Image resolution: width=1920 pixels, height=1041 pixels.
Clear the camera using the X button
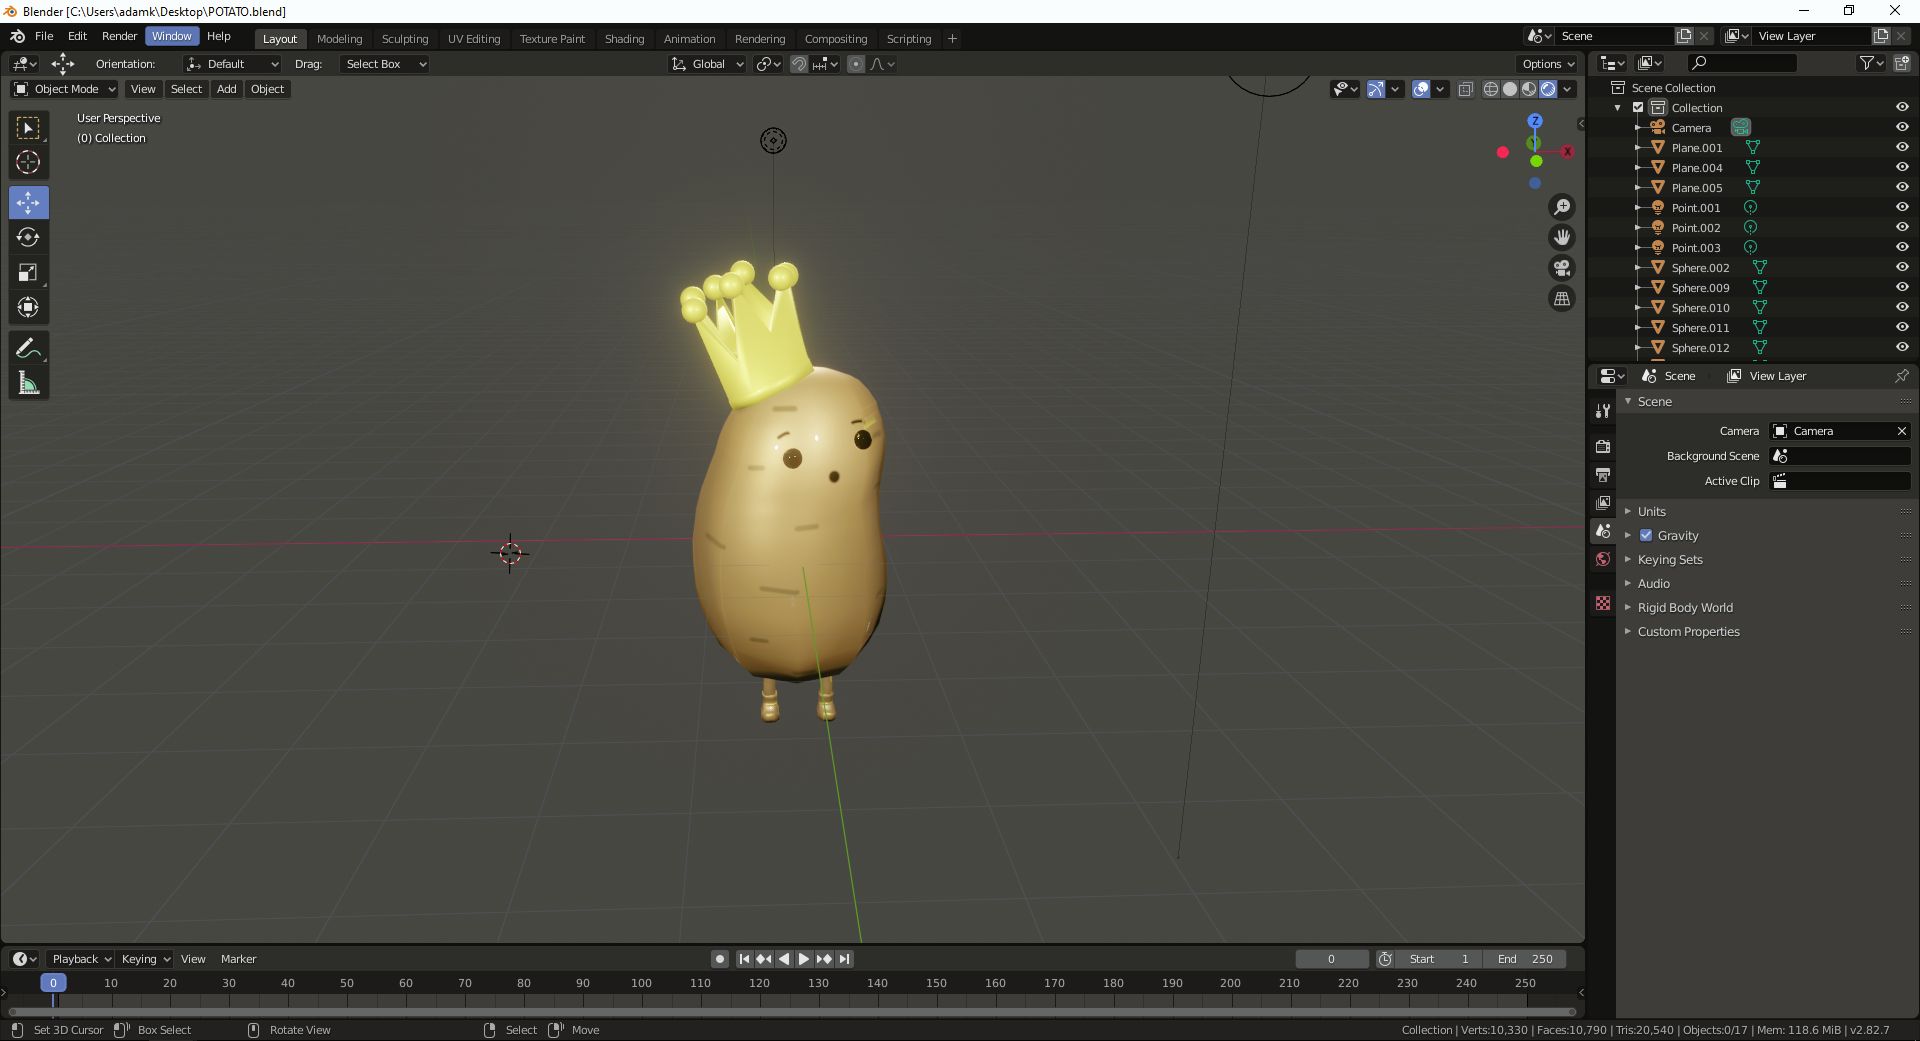tap(1902, 431)
